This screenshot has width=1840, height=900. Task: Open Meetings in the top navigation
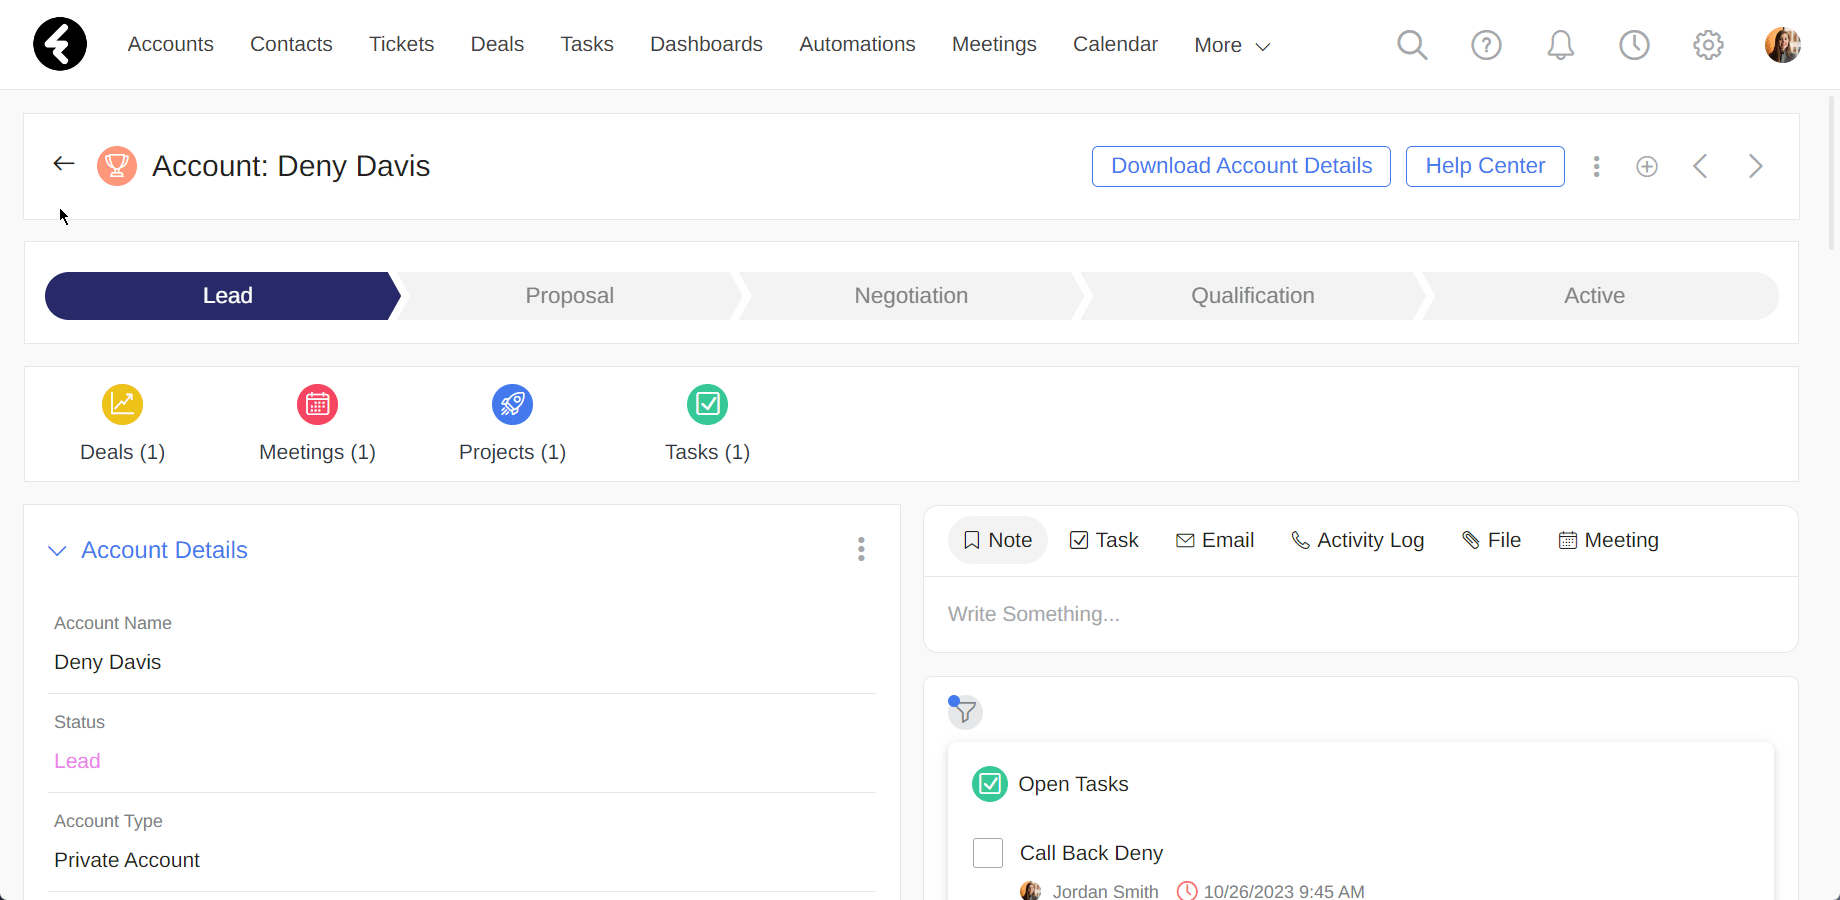[x=994, y=44]
